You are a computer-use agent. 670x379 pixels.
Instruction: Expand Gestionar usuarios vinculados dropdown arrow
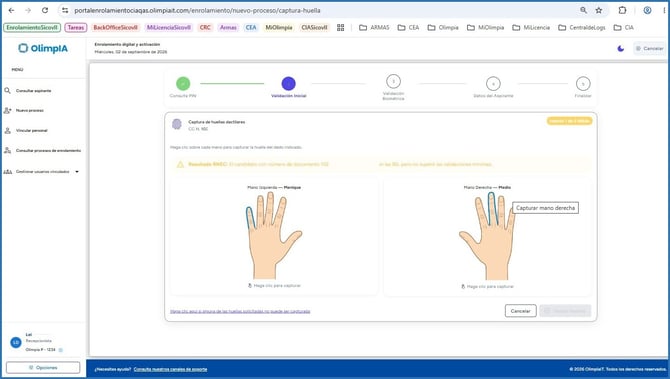[x=77, y=172]
